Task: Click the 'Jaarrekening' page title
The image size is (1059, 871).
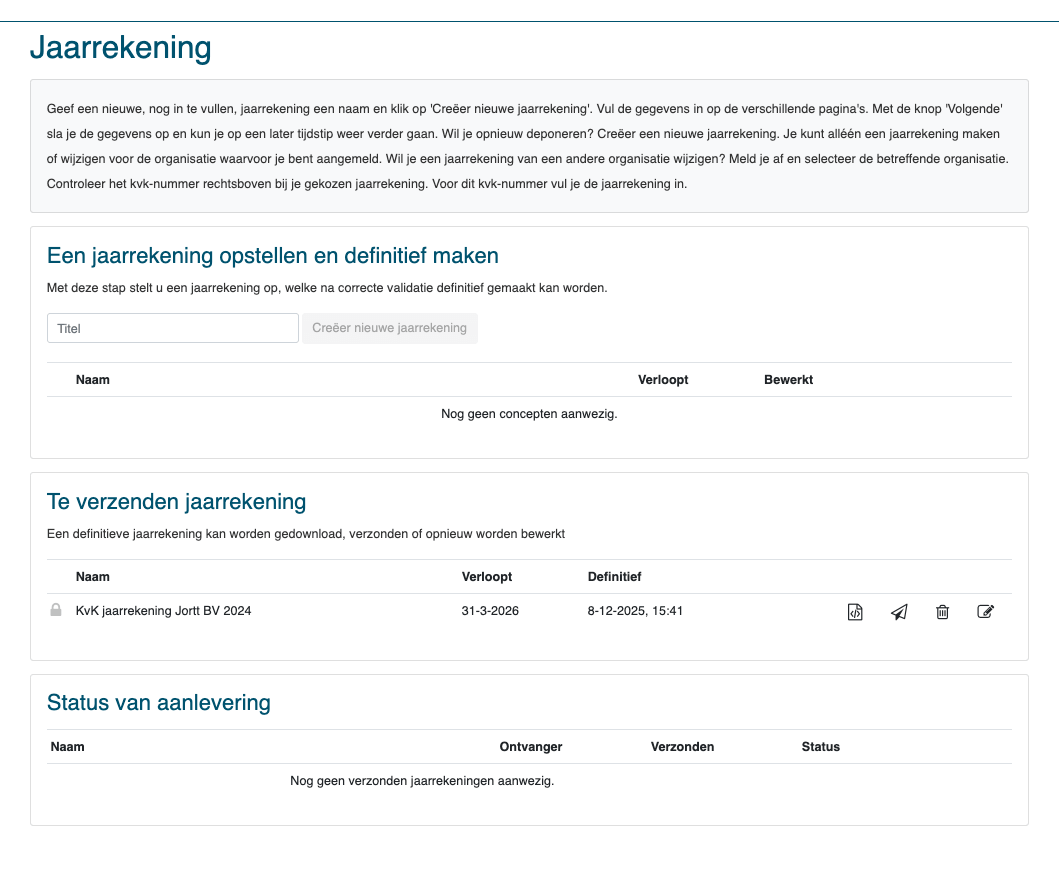Action: point(121,48)
